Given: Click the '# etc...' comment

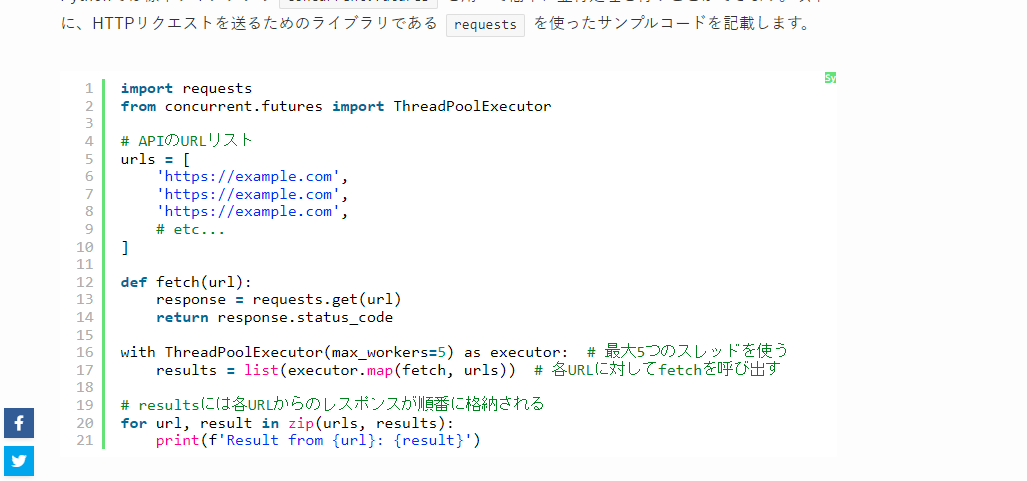Looking at the screenshot, I should [191, 229].
